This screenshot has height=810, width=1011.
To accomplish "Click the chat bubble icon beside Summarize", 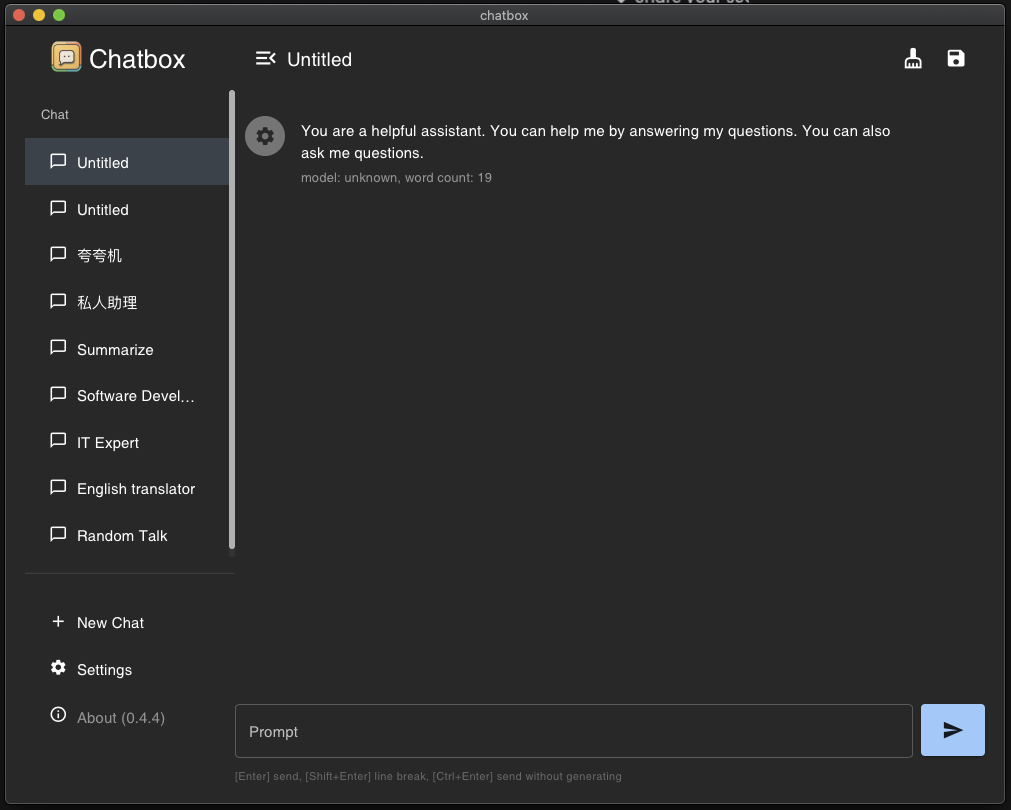I will pos(58,348).
